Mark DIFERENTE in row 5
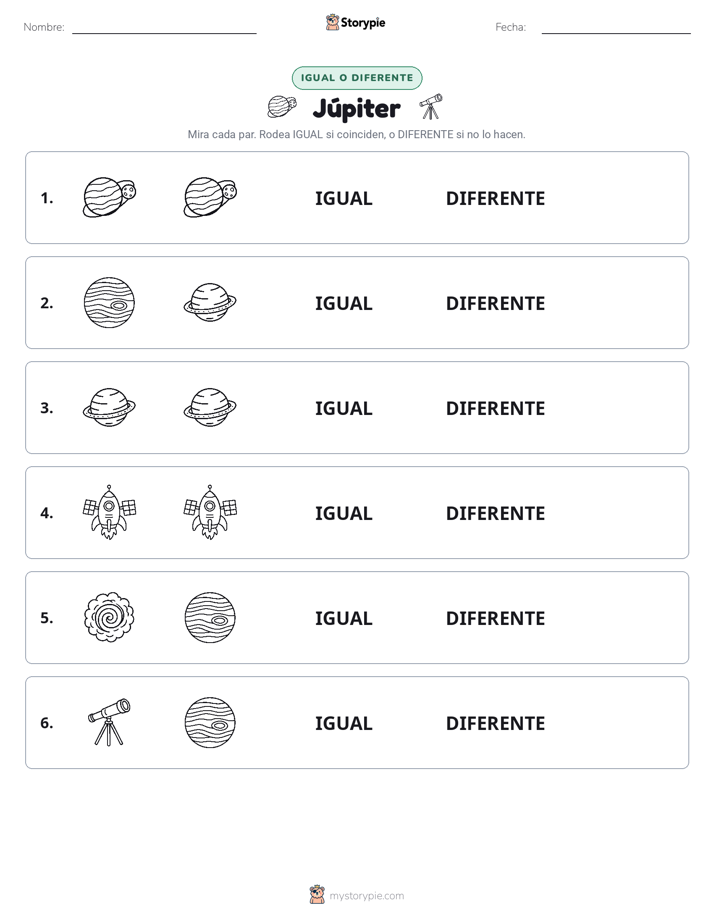Image resolution: width=714 pixels, height=924 pixels. tap(495, 618)
